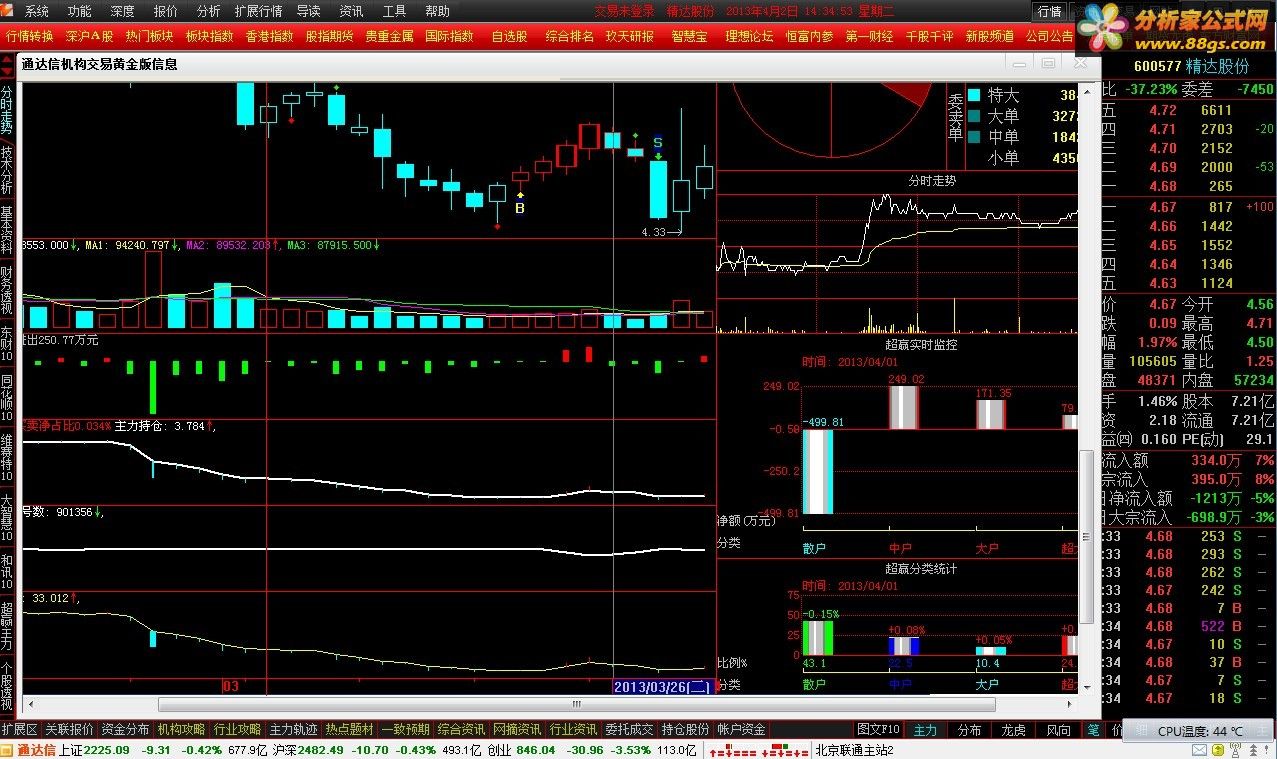Open 智慧宝 from the toolbar
1277x759 pixels.
click(690, 35)
